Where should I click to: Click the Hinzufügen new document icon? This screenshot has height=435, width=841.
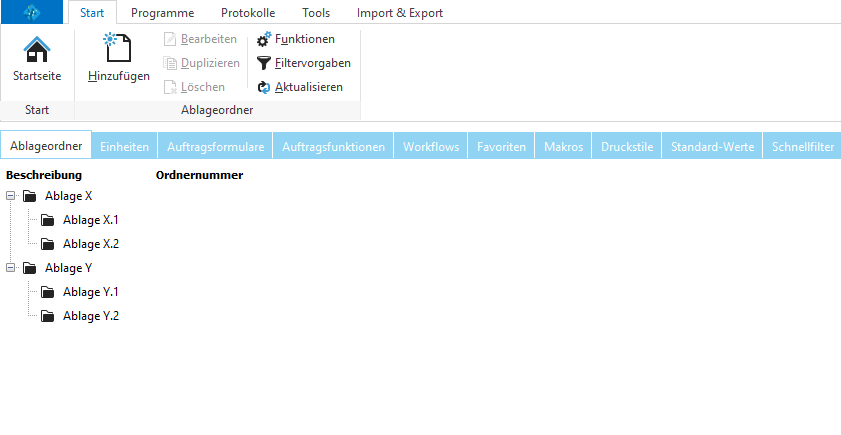pyautogui.click(x=118, y=50)
